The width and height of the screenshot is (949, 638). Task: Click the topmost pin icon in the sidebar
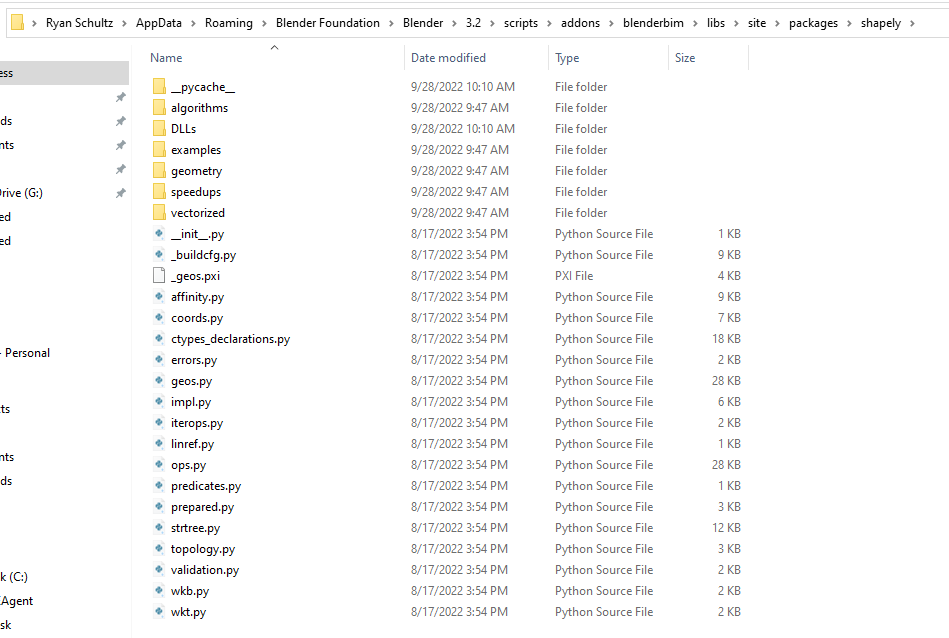[x=120, y=99]
